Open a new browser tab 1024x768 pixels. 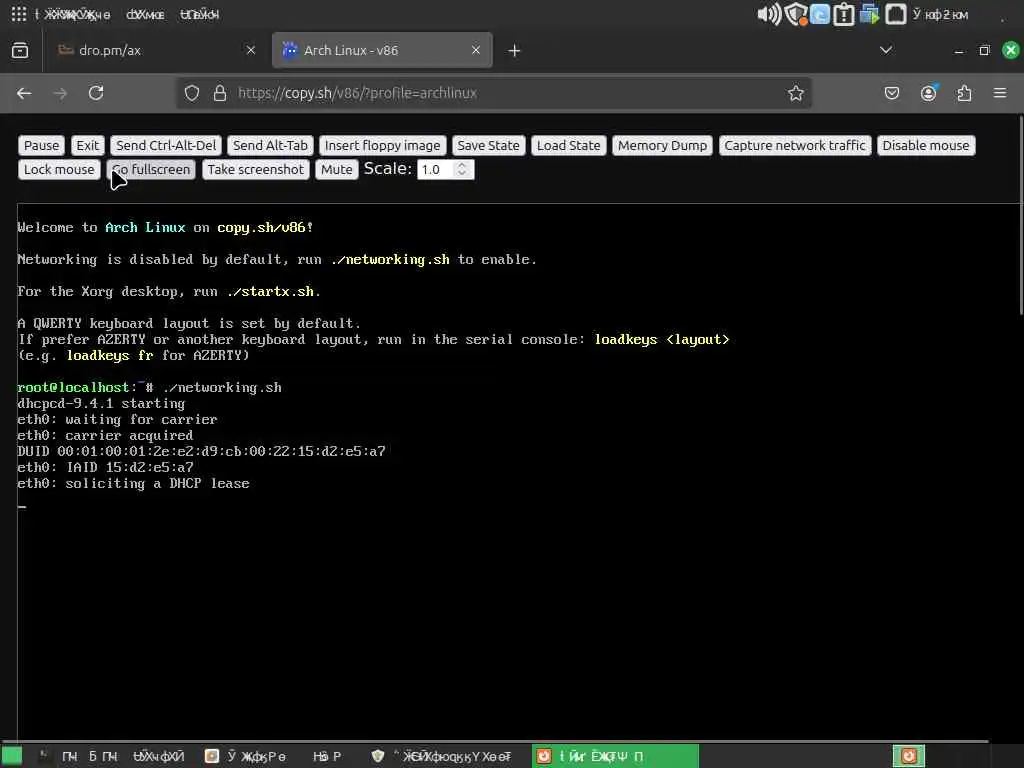tap(515, 50)
